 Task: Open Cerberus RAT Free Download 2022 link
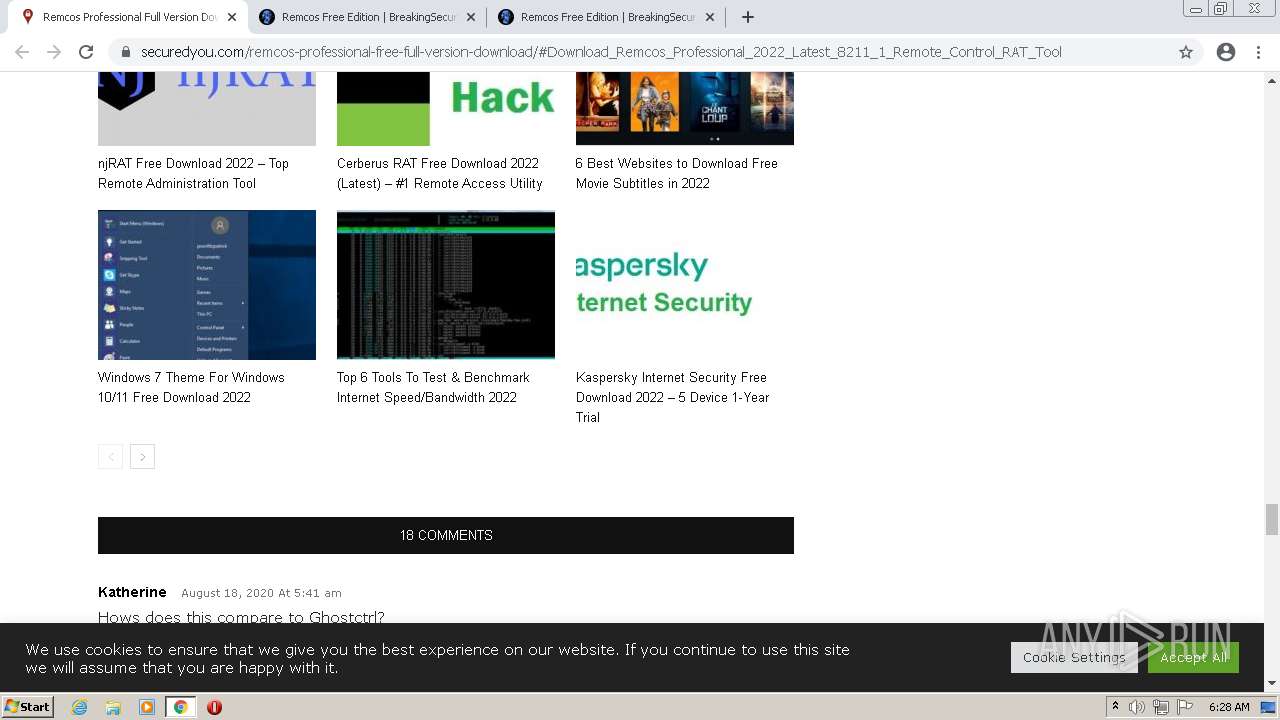(440, 173)
